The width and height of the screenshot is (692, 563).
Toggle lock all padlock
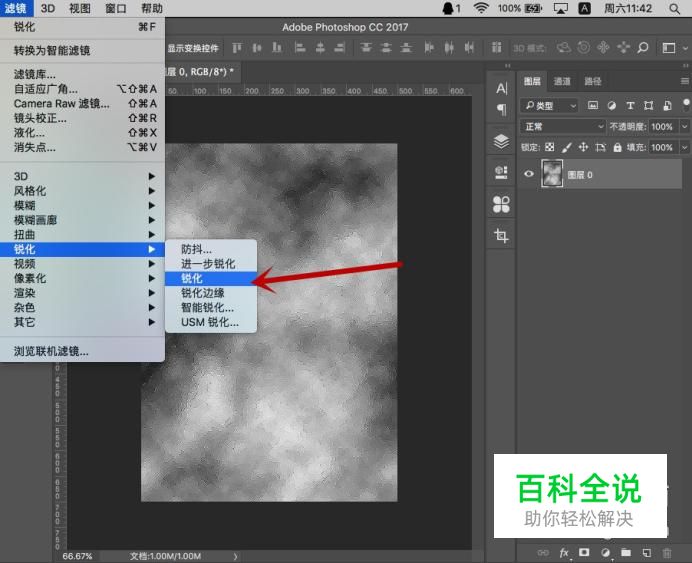click(617, 147)
